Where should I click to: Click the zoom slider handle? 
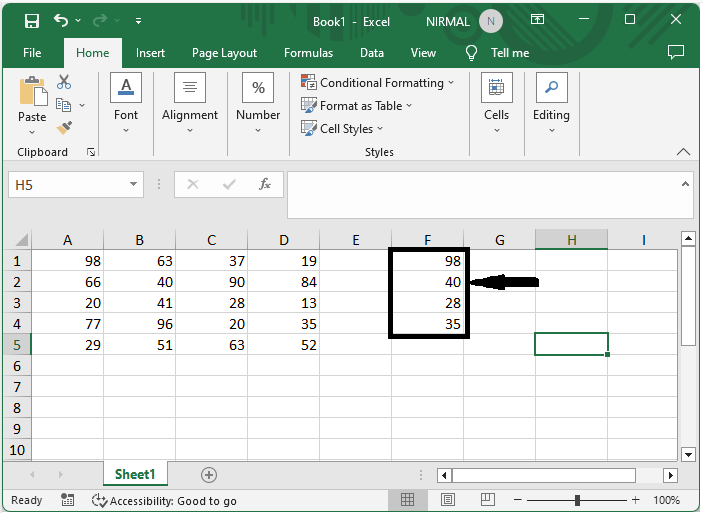[x=577, y=500]
